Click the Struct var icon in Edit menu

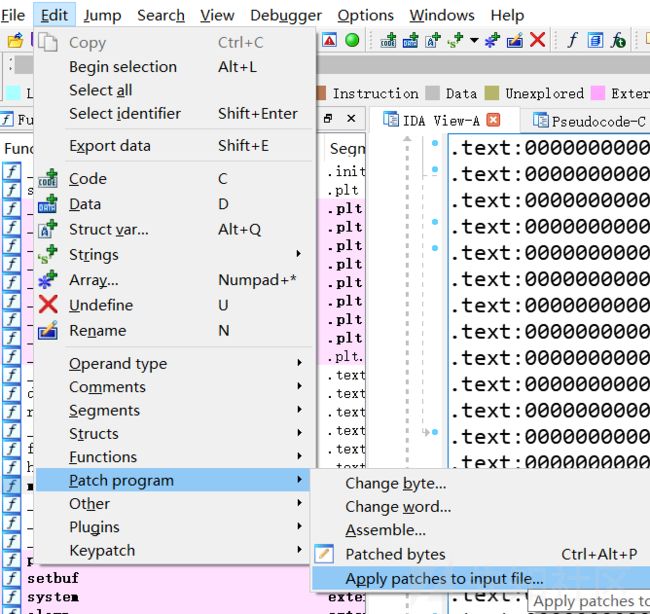48,229
